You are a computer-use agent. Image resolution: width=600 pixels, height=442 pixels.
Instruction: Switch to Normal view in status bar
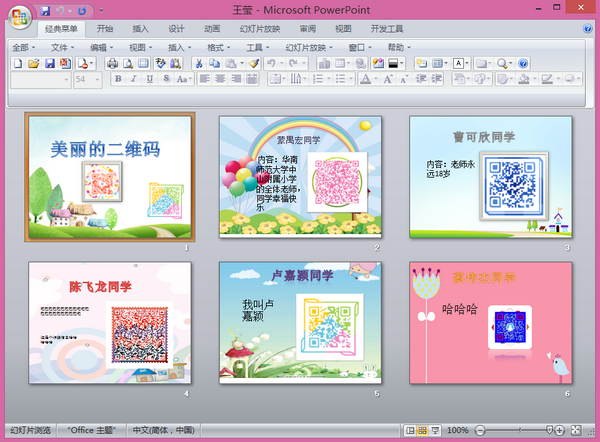point(410,431)
